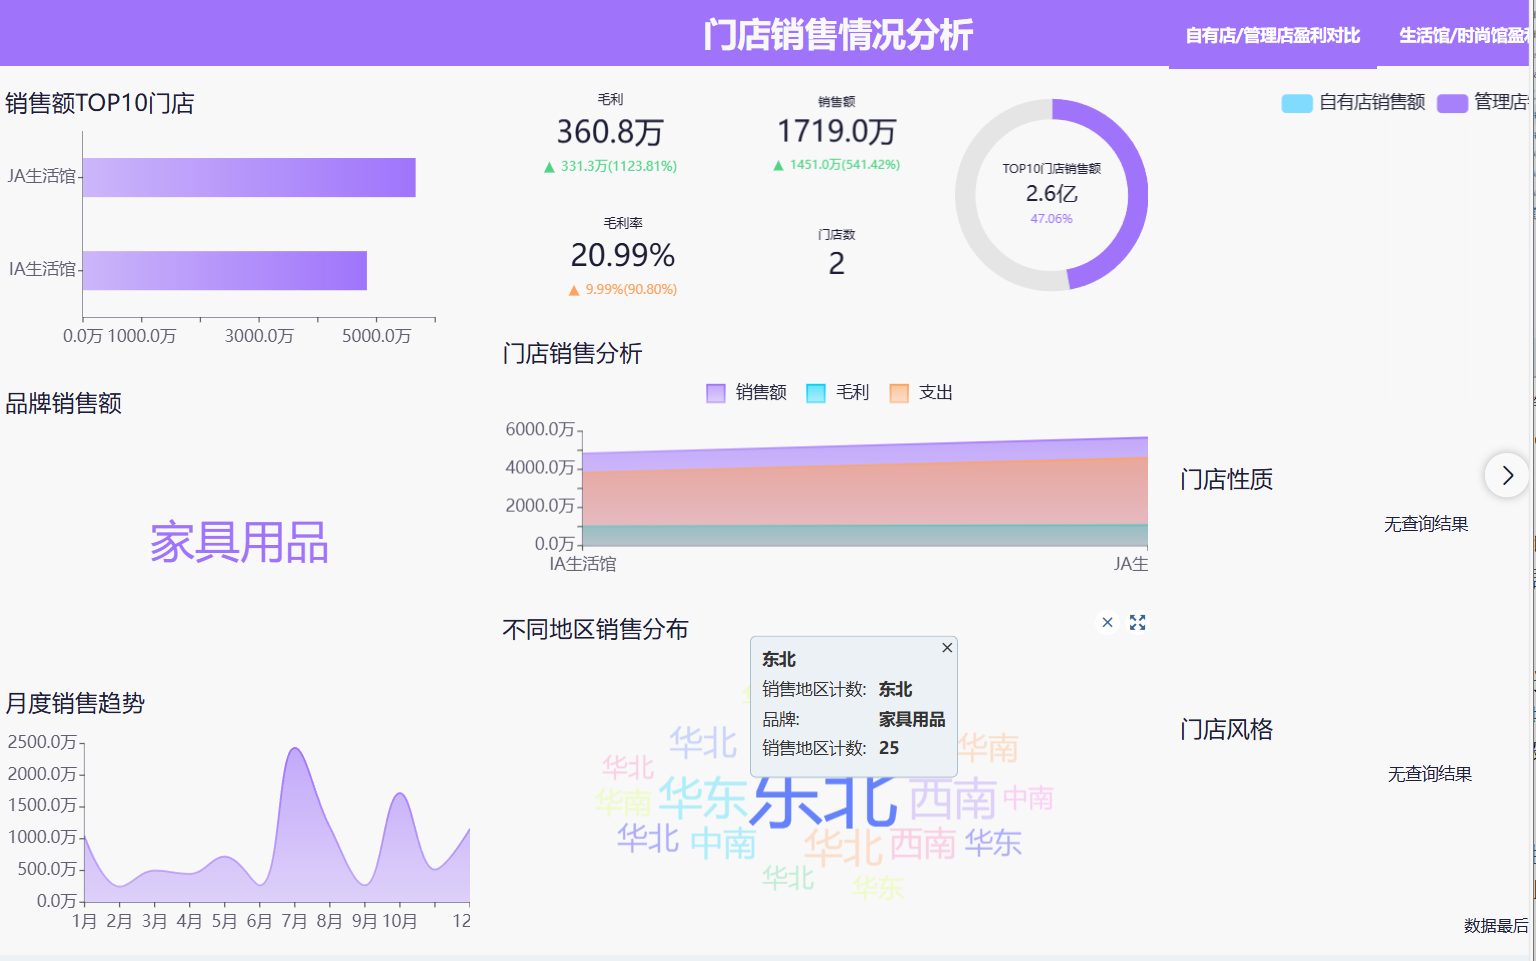1536x961 pixels.
Task: Switch to the 生活馆/时尚馆 tab
Action: (1463, 36)
